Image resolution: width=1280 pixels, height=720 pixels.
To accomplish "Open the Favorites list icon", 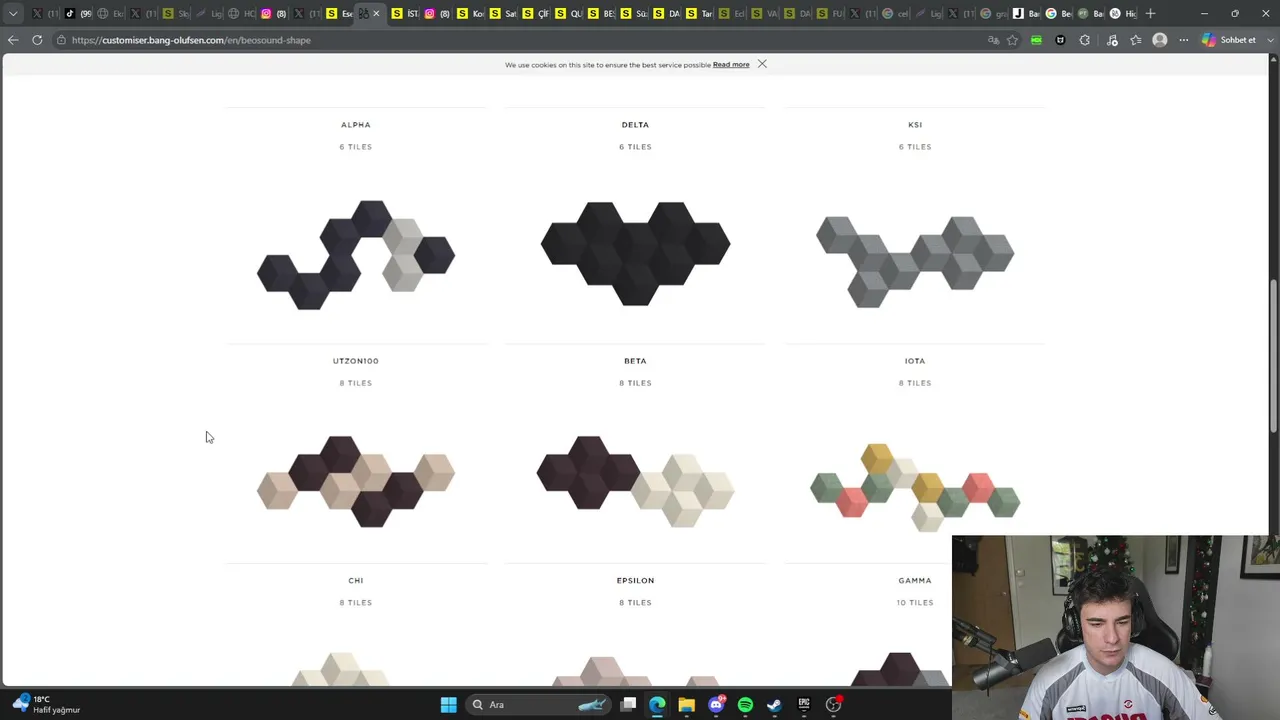I will (1136, 40).
